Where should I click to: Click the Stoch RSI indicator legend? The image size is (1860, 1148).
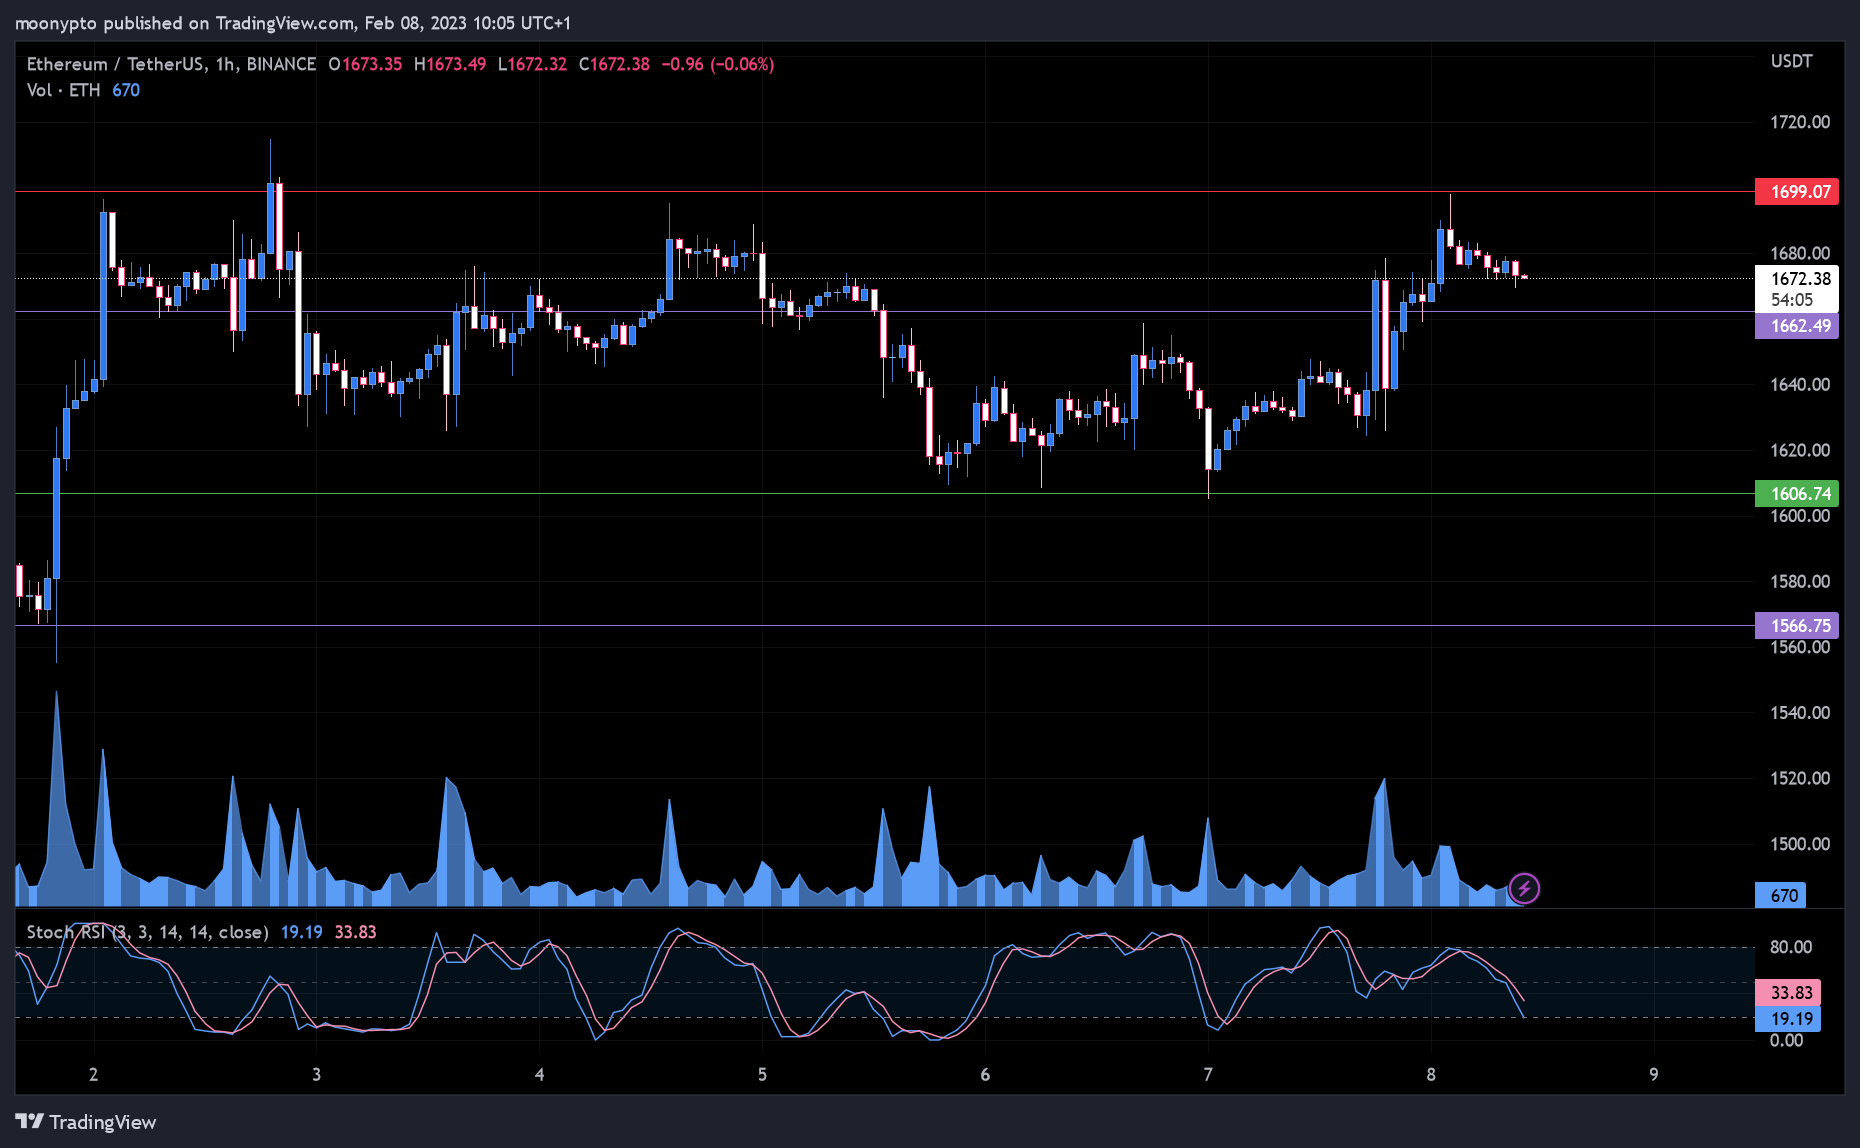[x=147, y=932]
